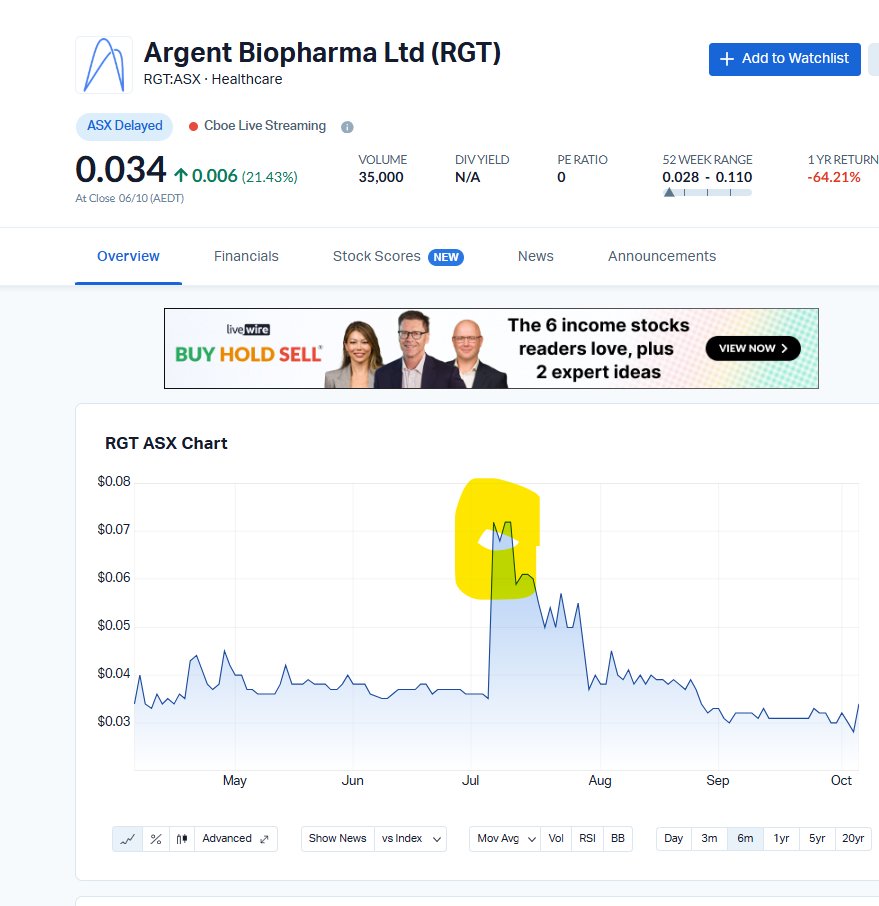879x906 pixels.
Task: Open the Overview tab
Action: pyautogui.click(x=128, y=257)
